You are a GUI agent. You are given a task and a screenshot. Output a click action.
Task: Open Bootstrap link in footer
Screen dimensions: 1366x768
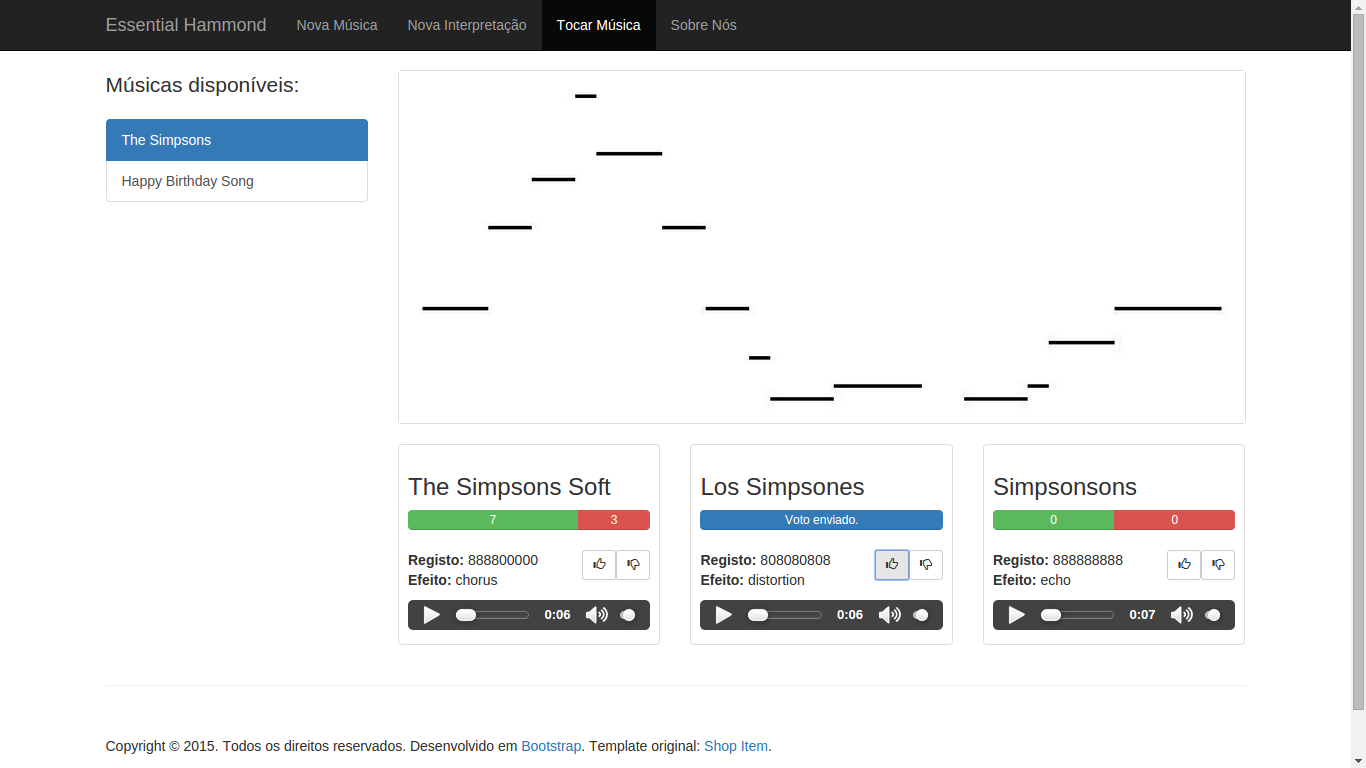point(551,746)
